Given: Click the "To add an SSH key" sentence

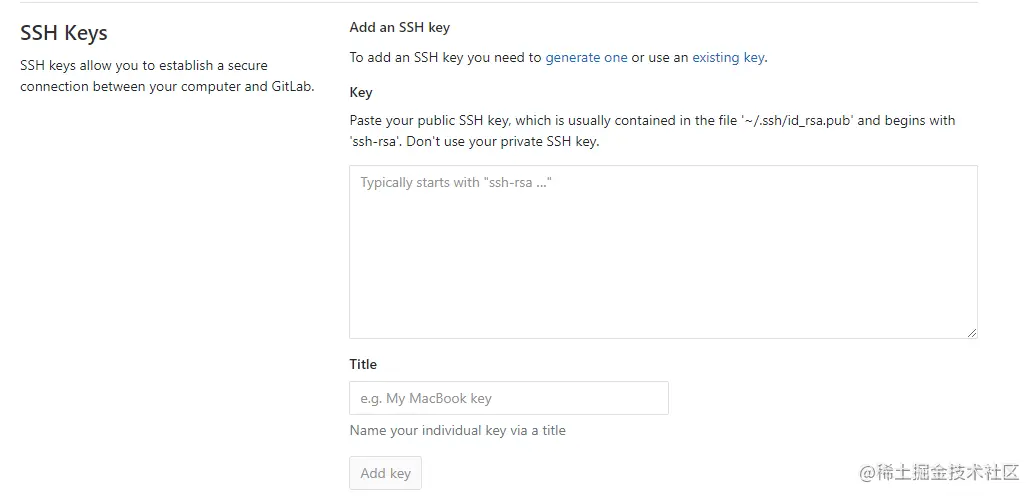Looking at the screenshot, I should (x=445, y=58).
